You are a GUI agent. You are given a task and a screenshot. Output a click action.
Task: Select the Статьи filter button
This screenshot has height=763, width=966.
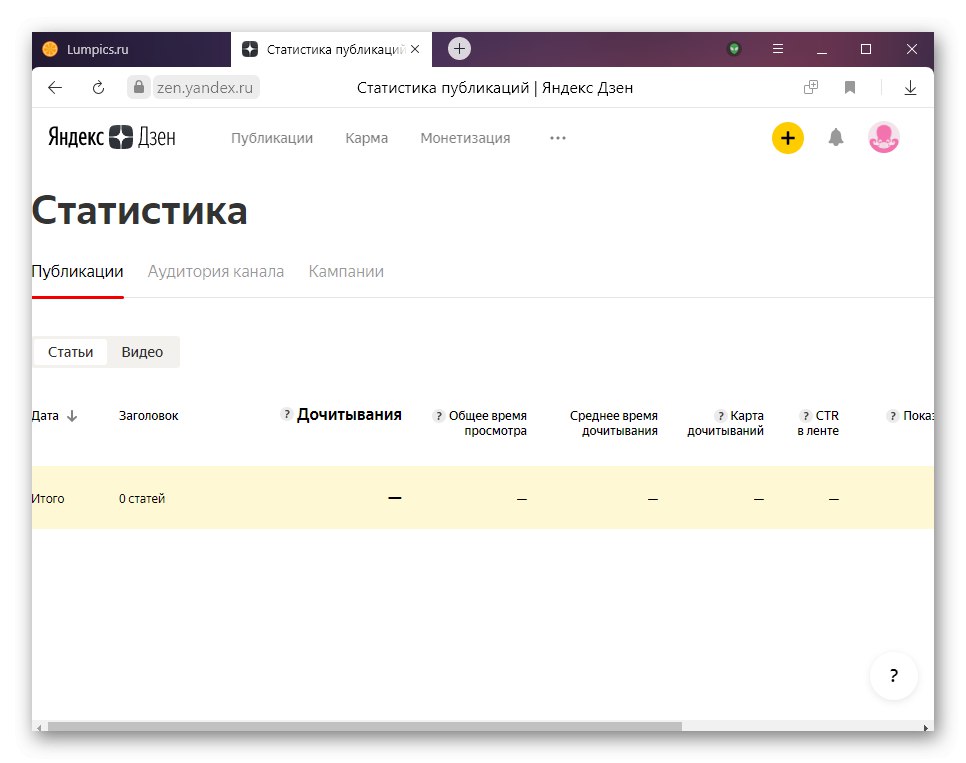point(69,351)
